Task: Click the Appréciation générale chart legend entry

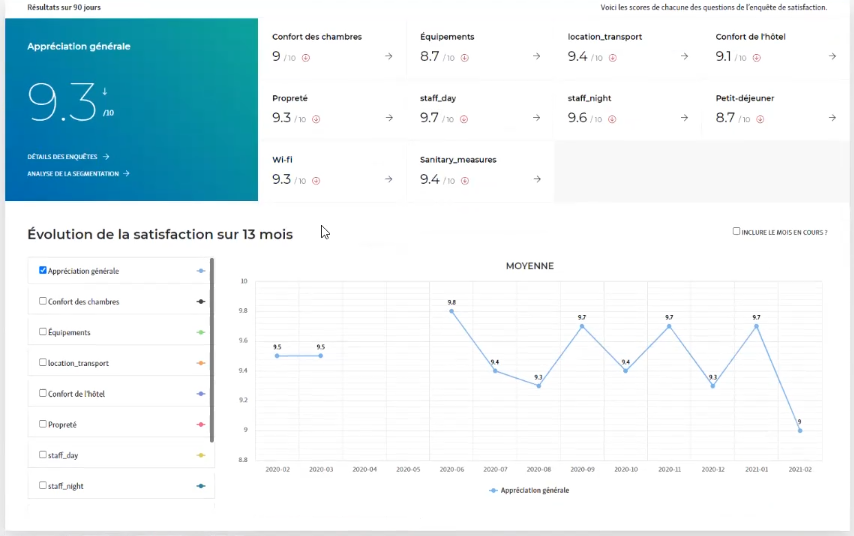Action: pyautogui.click(x=528, y=491)
